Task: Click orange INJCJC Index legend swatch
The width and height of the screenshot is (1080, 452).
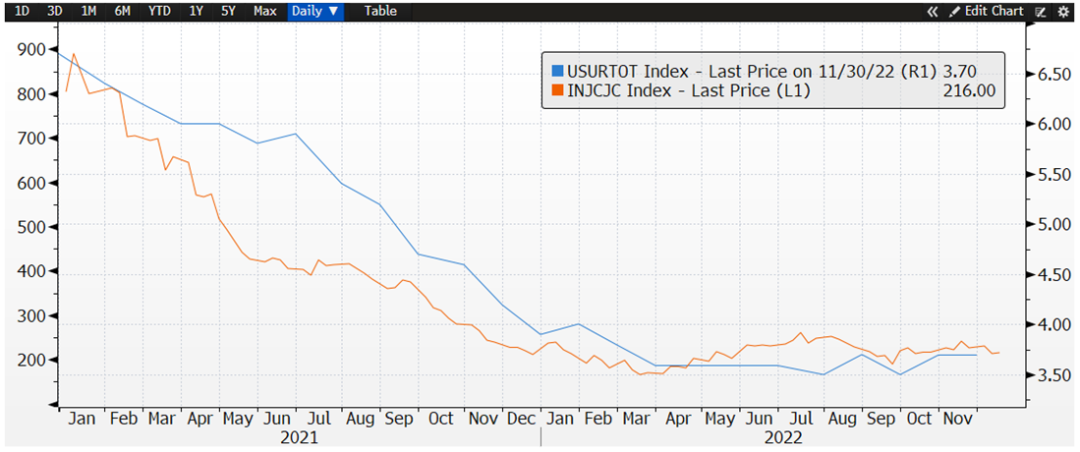Action: (557, 91)
